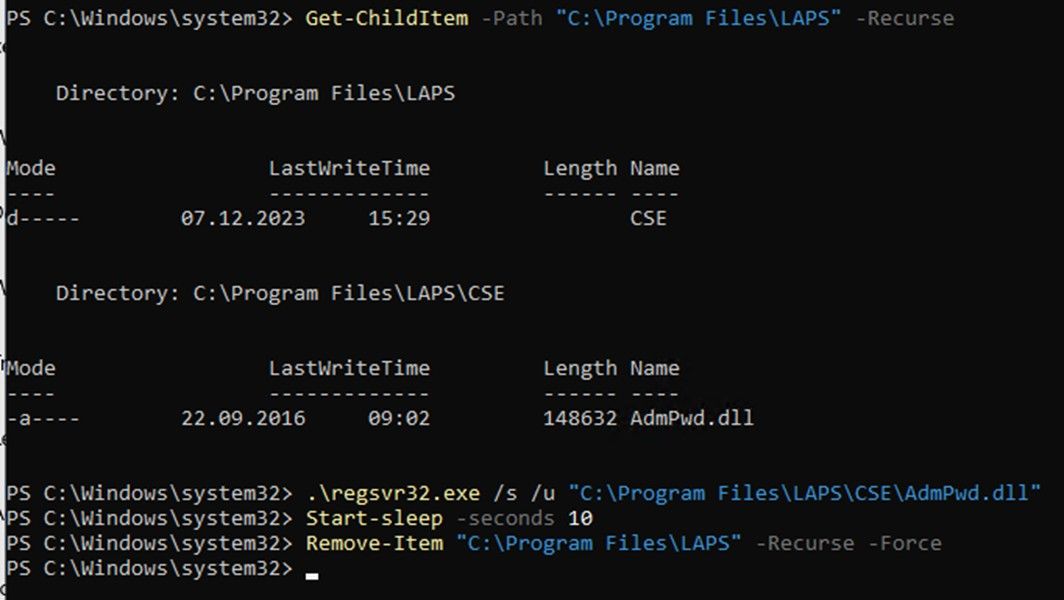Click the 148632 file length value
Viewport: 1064px width, 600px height.
click(x=580, y=418)
